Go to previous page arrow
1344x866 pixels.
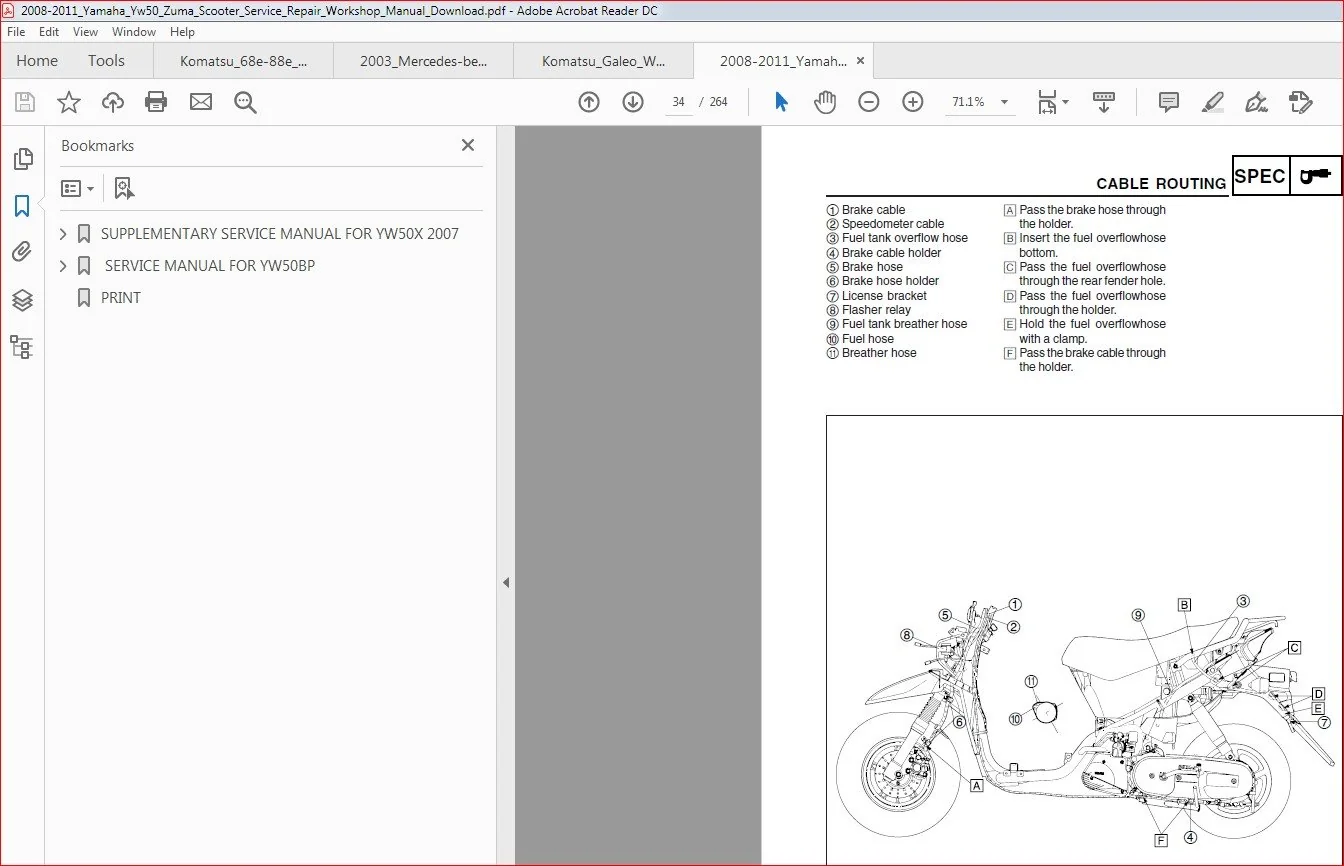tap(589, 102)
